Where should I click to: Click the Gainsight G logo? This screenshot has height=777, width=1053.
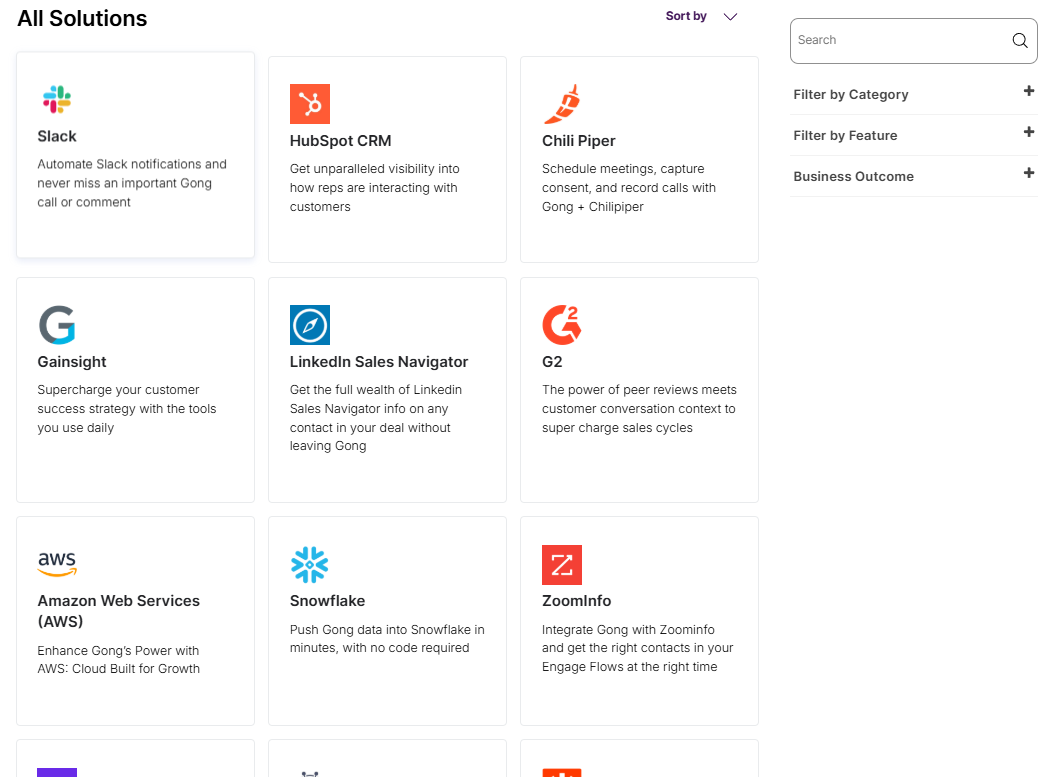click(57, 325)
